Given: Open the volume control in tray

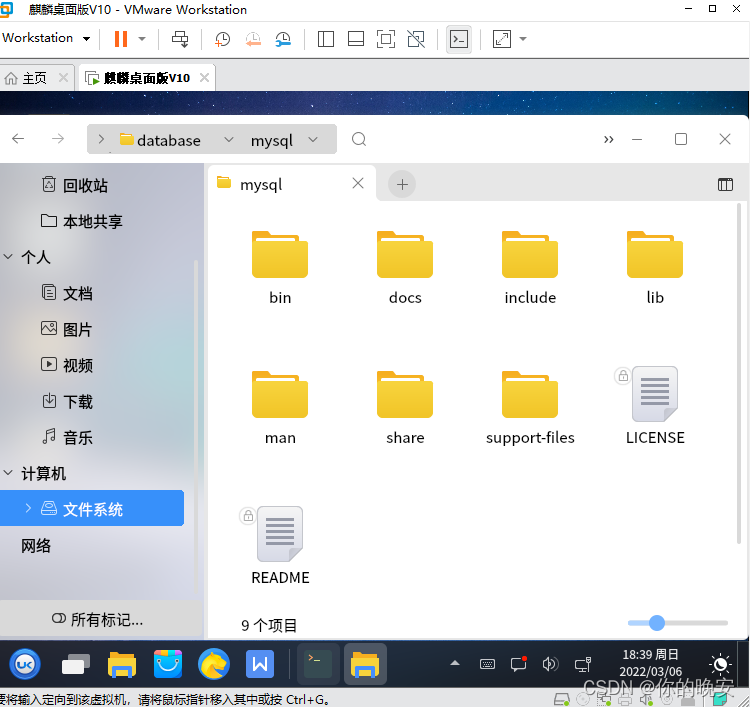Looking at the screenshot, I should 550,664.
